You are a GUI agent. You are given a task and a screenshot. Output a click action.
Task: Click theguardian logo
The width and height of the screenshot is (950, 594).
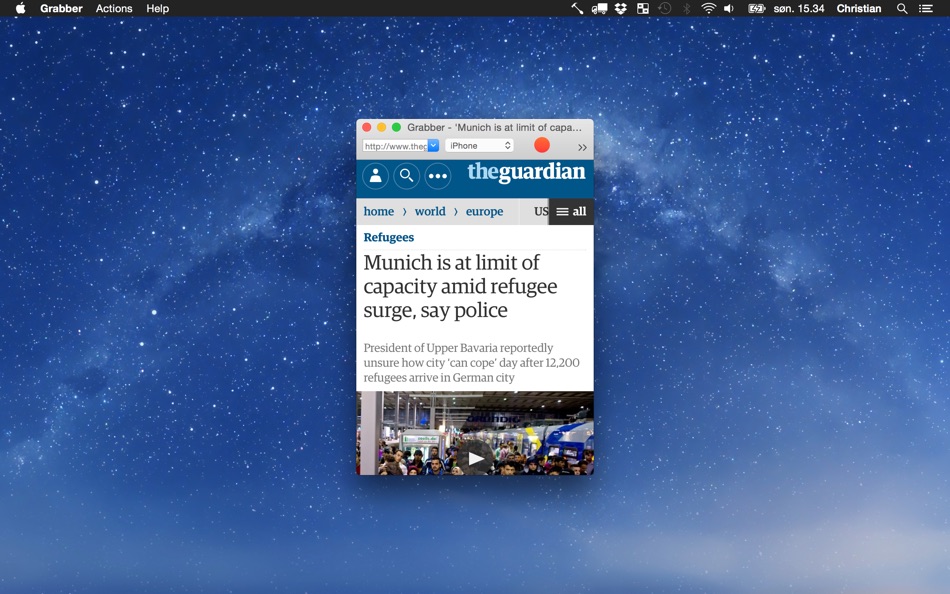click(x=526, y=172)
